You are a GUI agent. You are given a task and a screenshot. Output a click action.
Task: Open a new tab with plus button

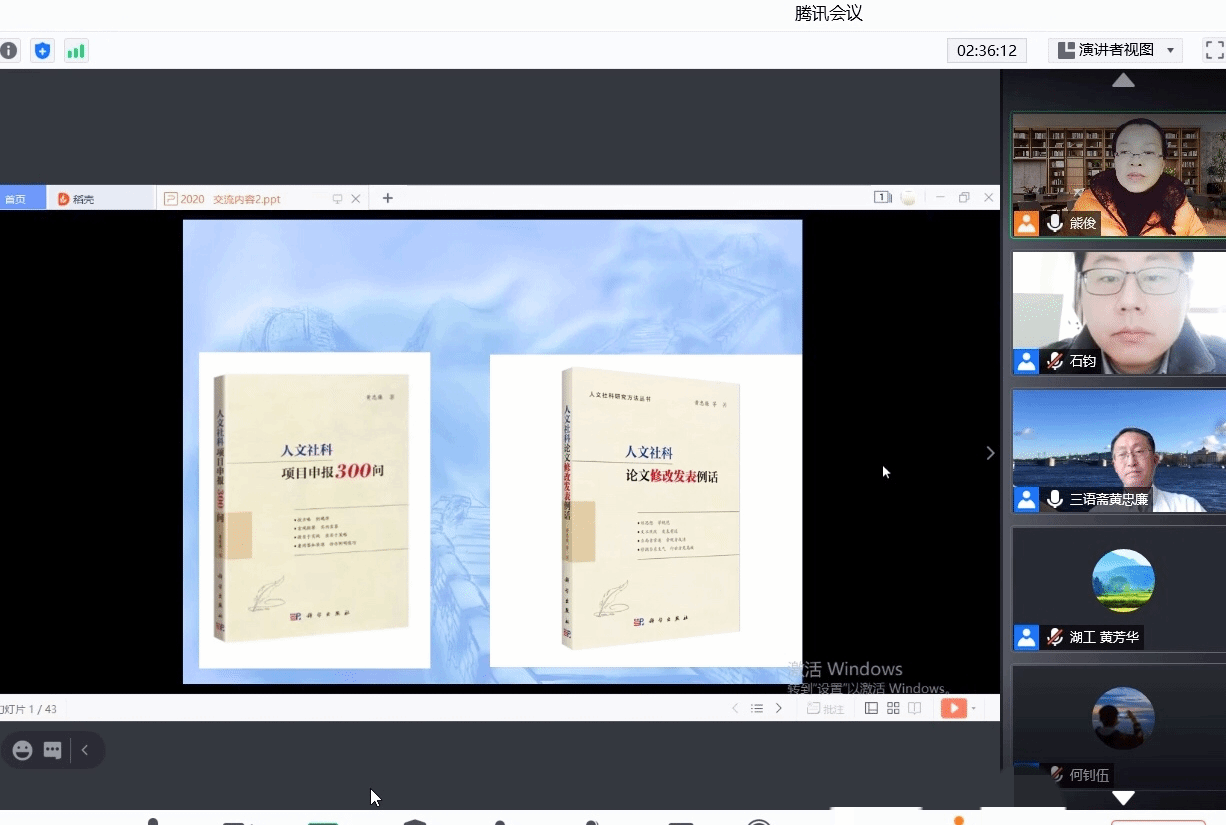388,198
